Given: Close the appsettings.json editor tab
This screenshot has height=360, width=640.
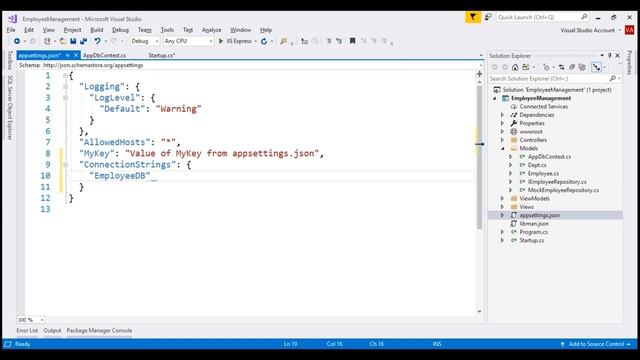Looking at the screenshot, I should tap(76, 55).
